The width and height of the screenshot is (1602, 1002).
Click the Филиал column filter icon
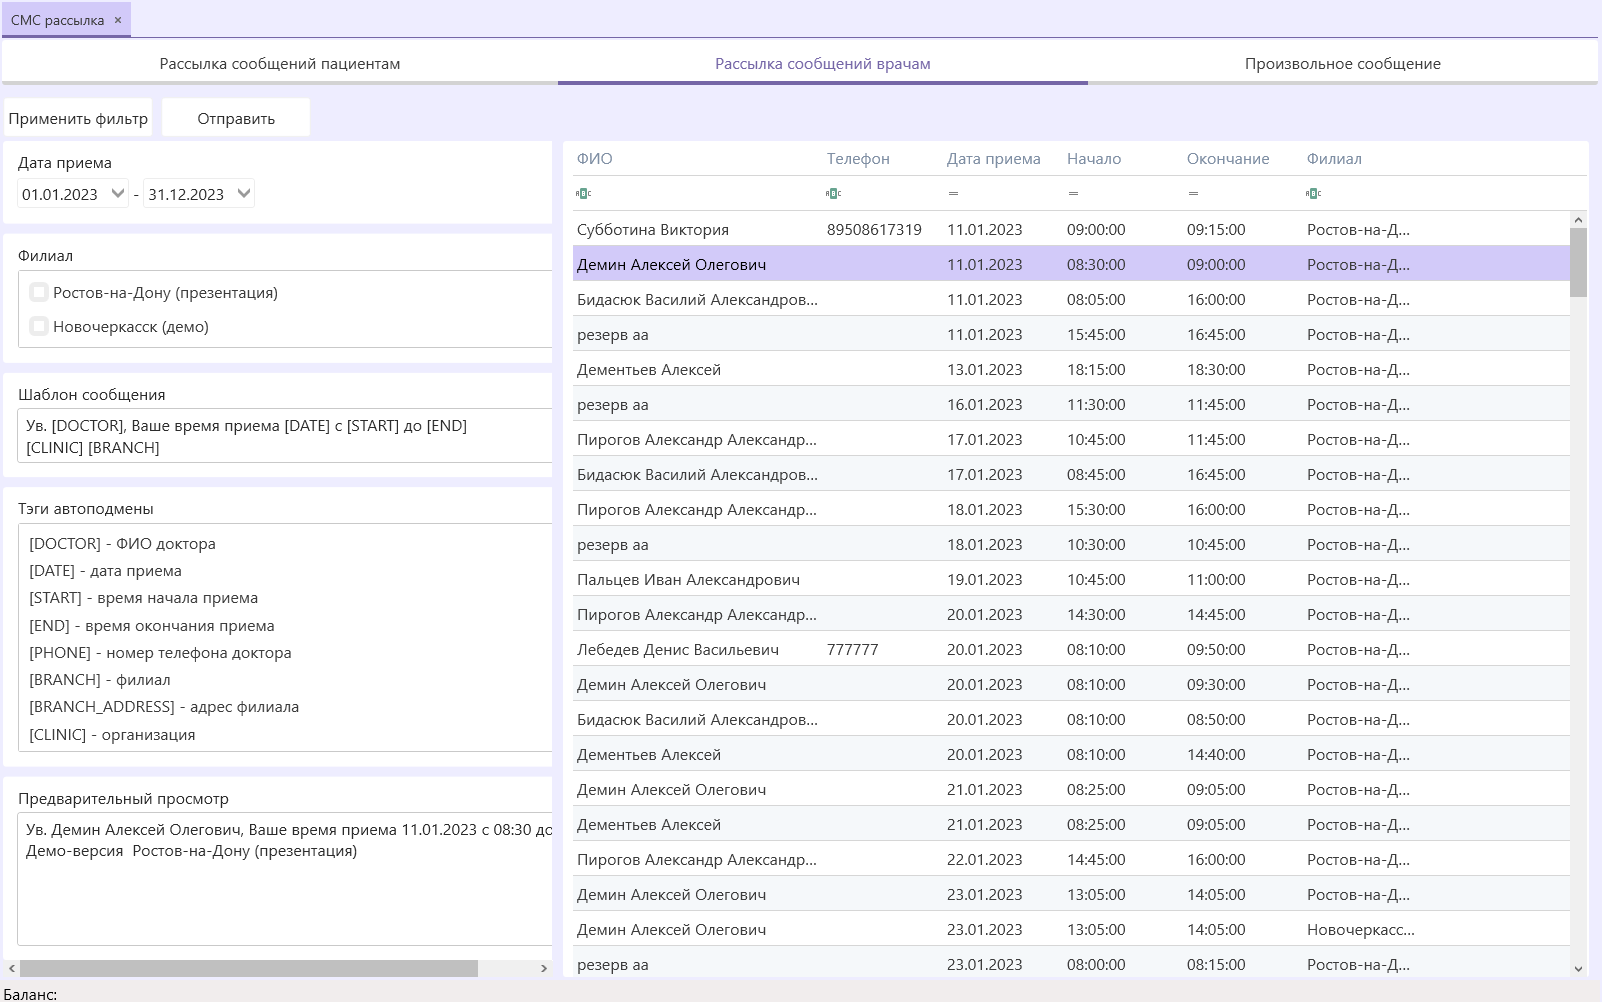[x=1314, y=193]
